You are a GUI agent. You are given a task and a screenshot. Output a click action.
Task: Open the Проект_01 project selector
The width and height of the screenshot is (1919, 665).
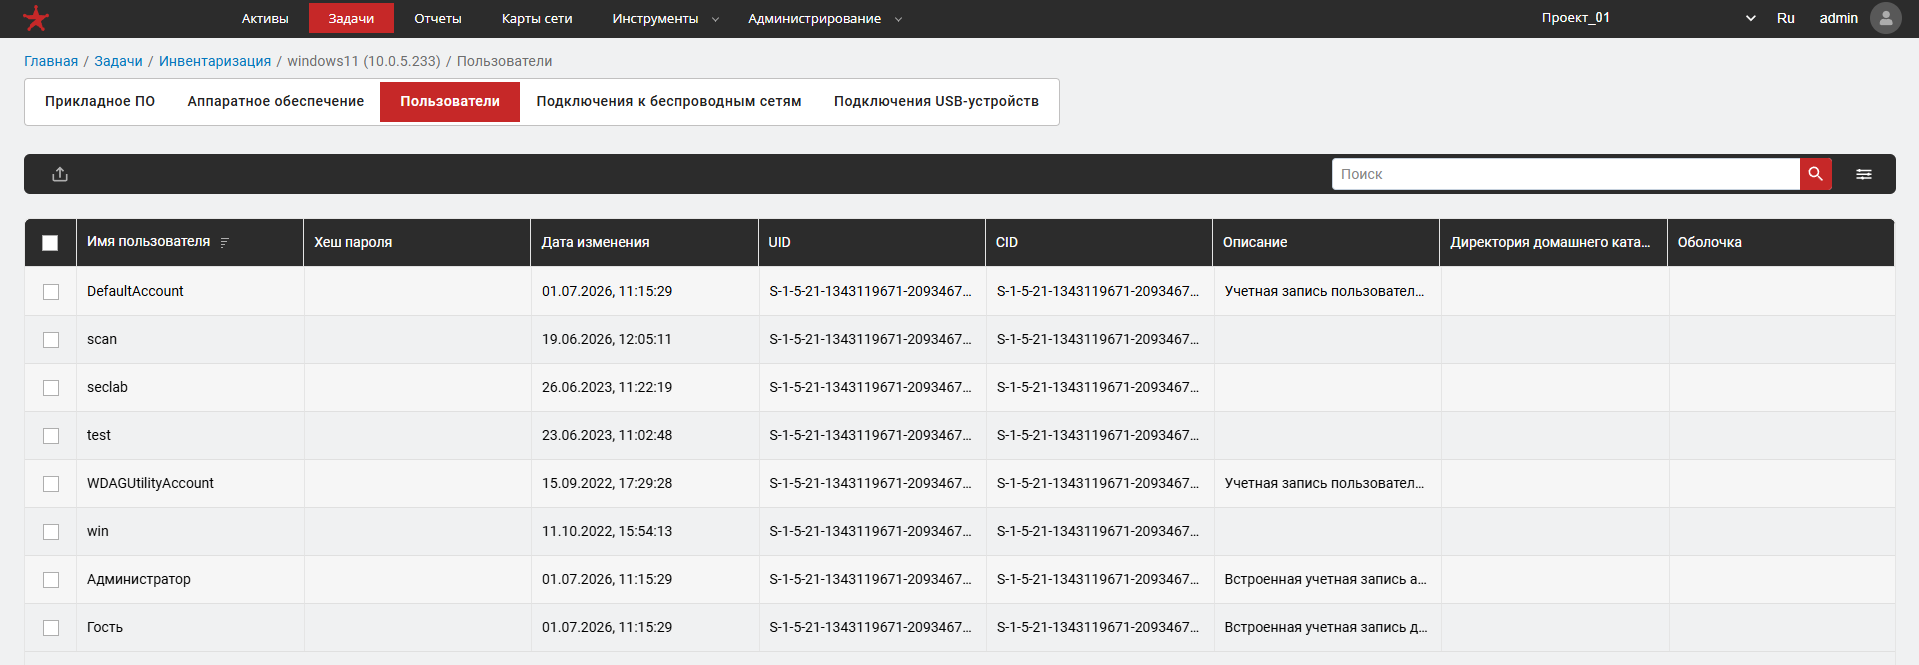point(1648,18)
